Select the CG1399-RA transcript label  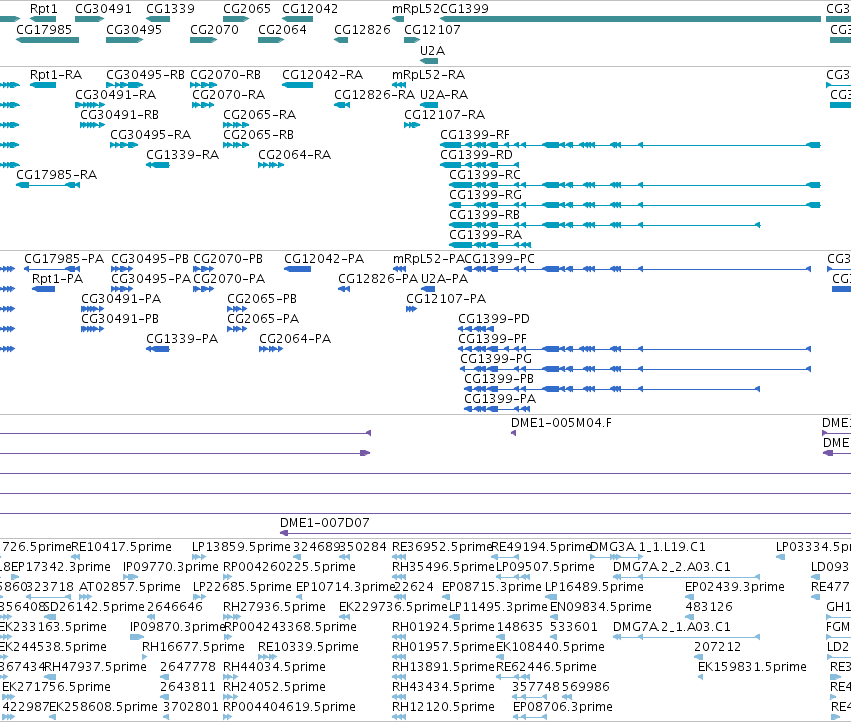485,235
